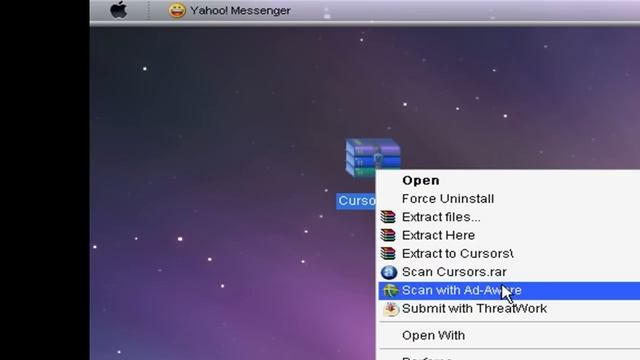
Task: Choose Open in the context menu
Action: (x=421, y=180)
